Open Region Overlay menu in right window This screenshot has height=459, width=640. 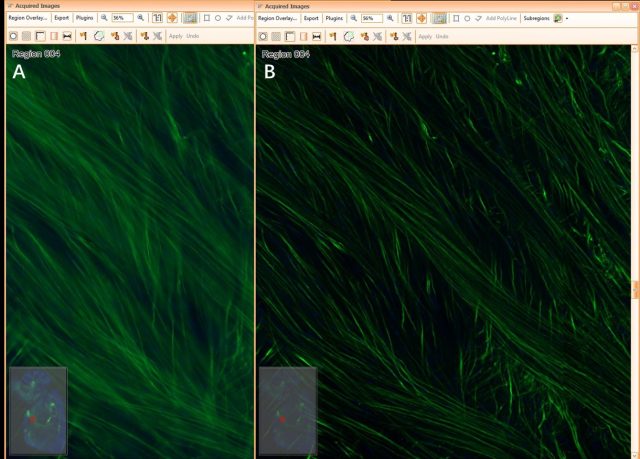click(277, 18)
